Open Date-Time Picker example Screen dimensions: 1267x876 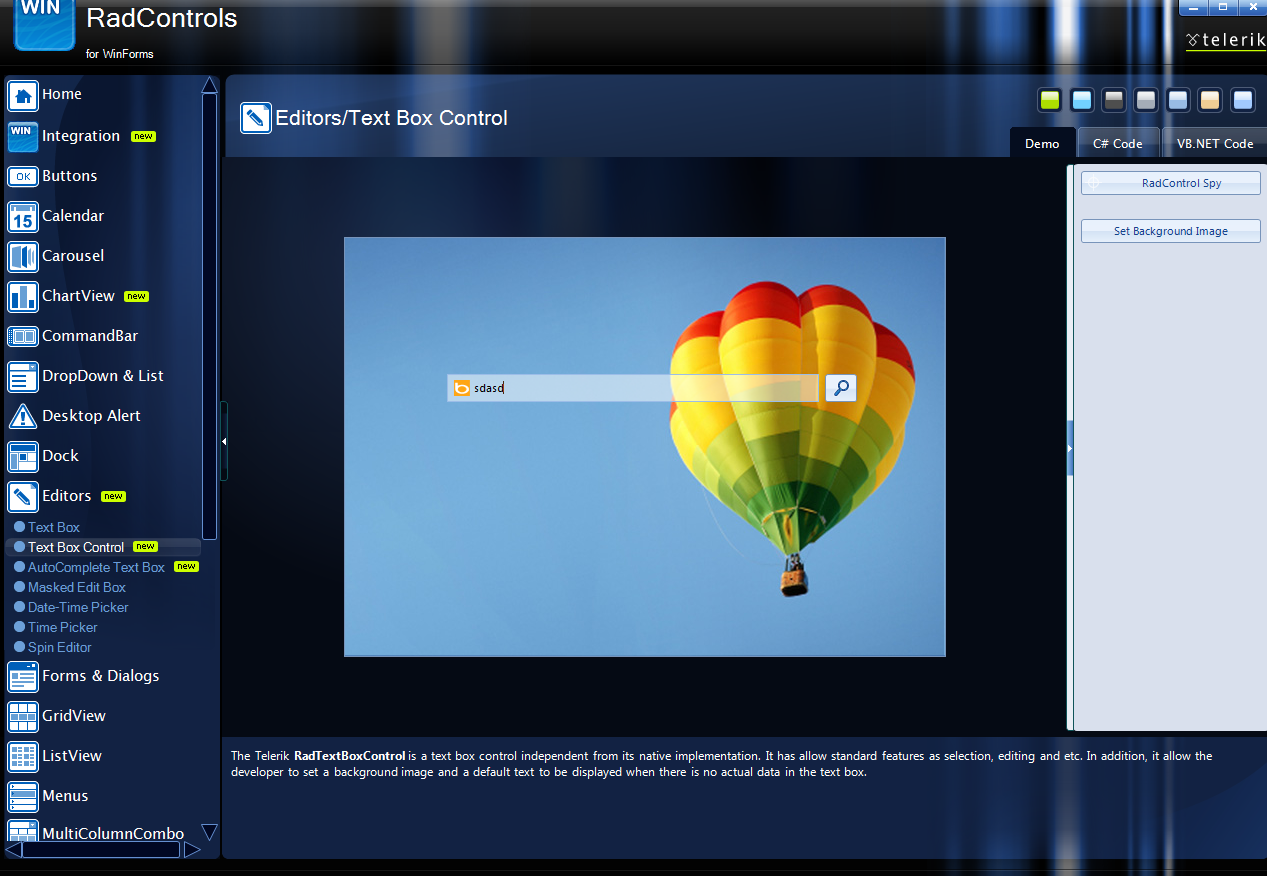(x=78, y=607)
